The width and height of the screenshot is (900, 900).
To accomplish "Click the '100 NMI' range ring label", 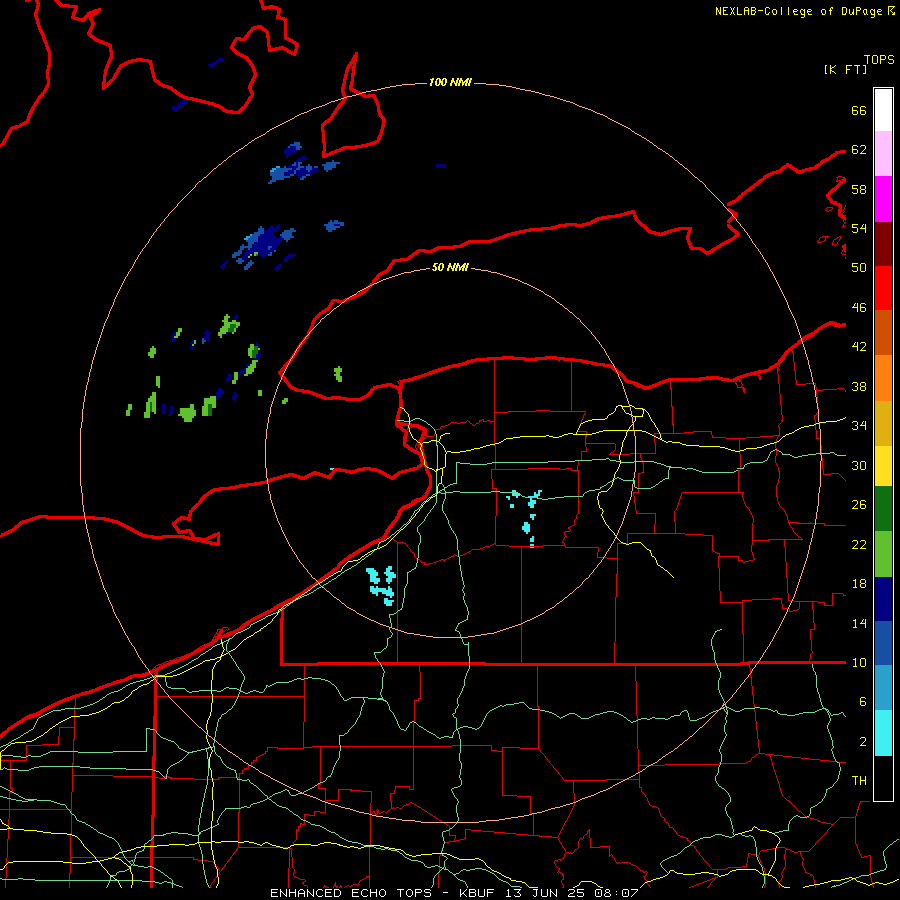I will tap(450, 83).
